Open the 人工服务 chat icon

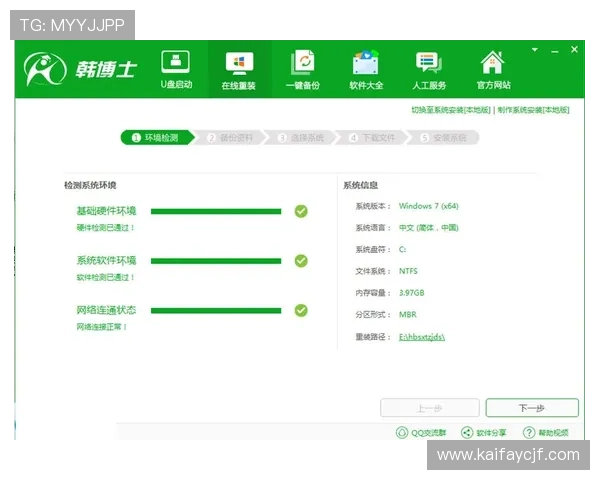click(x=429, y=63)
